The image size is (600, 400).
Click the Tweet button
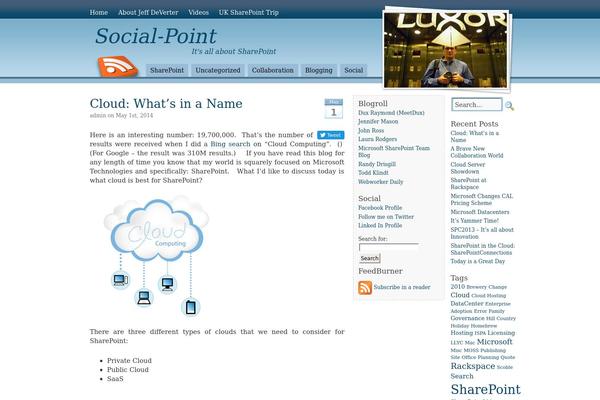click(x=331, y=135)
